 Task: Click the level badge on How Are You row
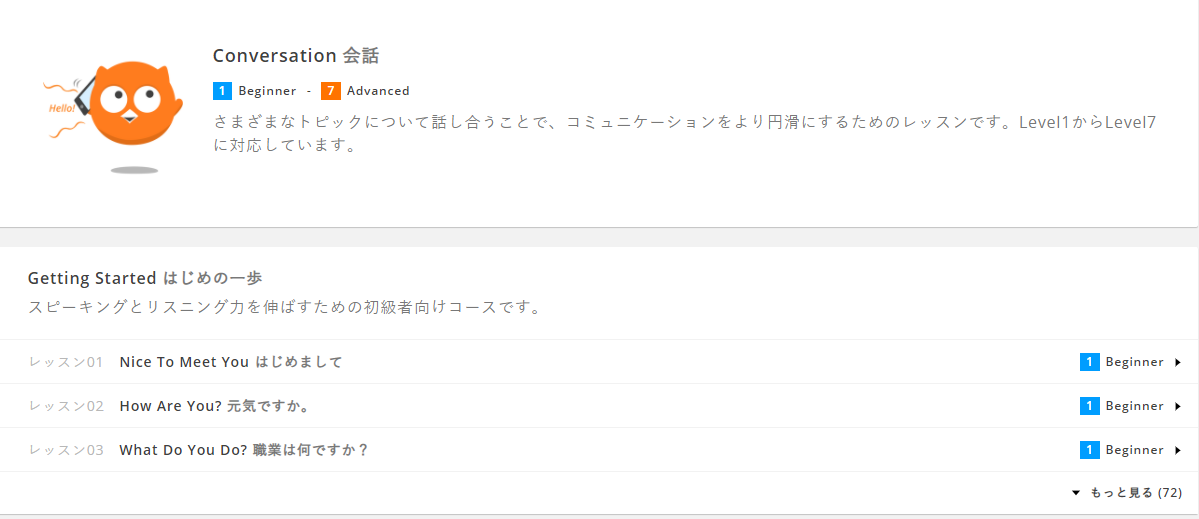(1089, 406)
